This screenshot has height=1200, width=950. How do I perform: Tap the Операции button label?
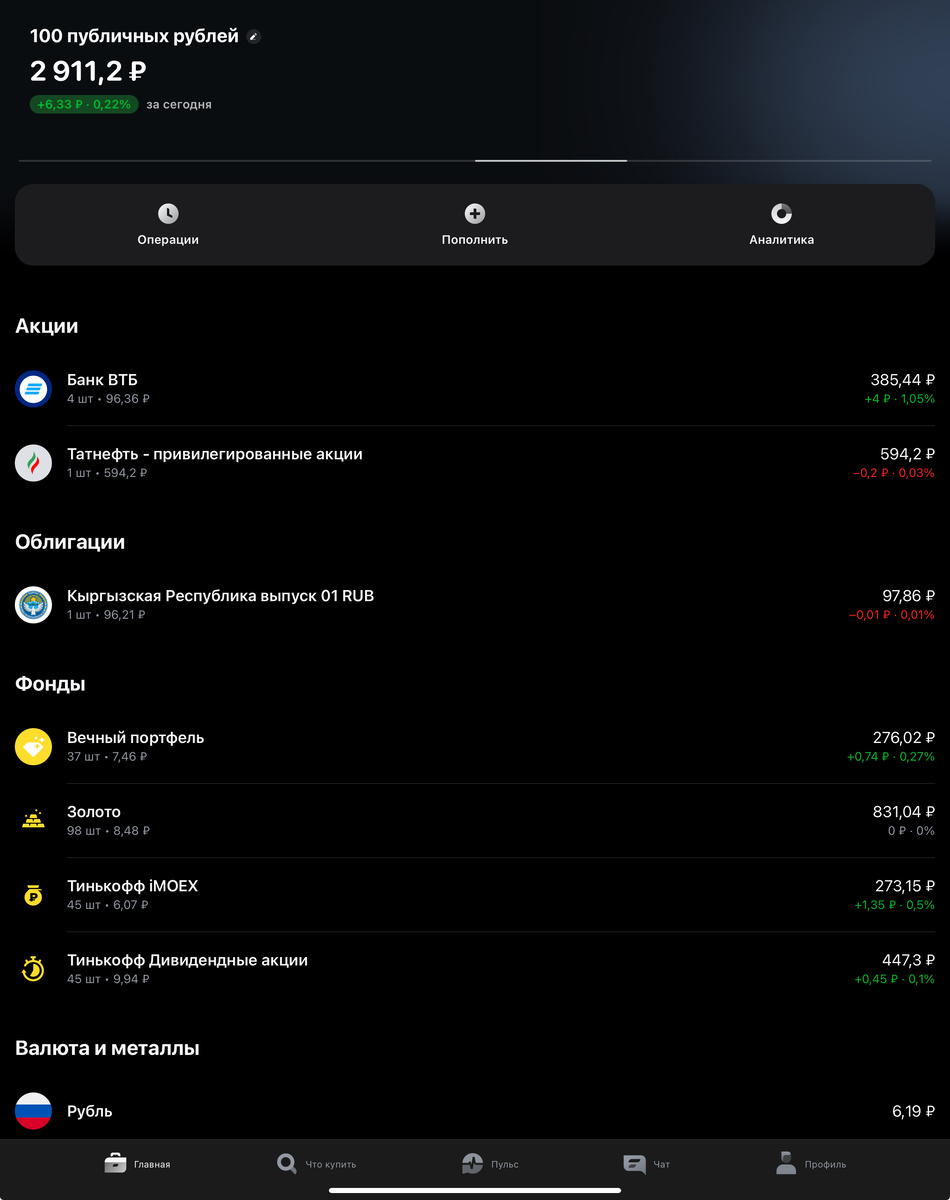168,240
